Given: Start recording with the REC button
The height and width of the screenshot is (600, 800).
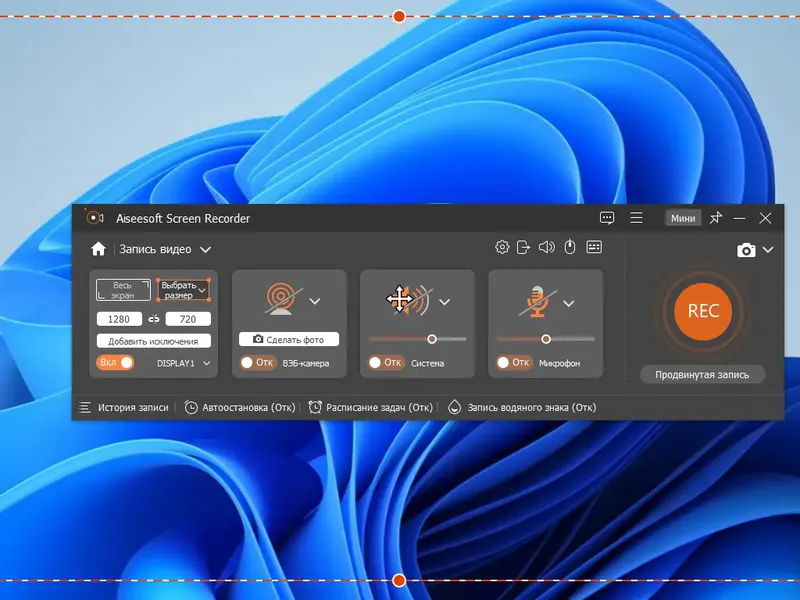Looking at the screenshot, I should pyautogui.click(x=703, y=311).
